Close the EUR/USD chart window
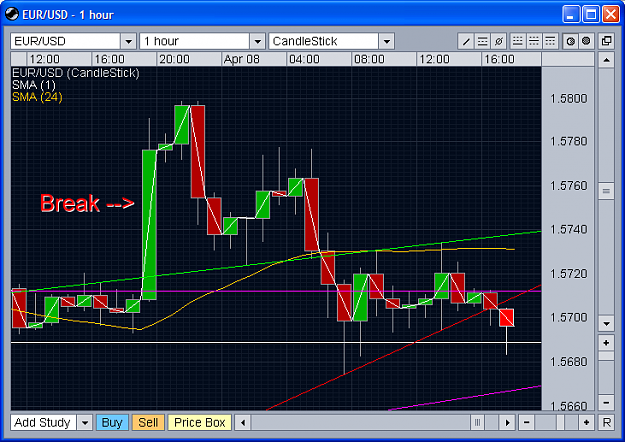625x442 pixels. pos(611,14)
